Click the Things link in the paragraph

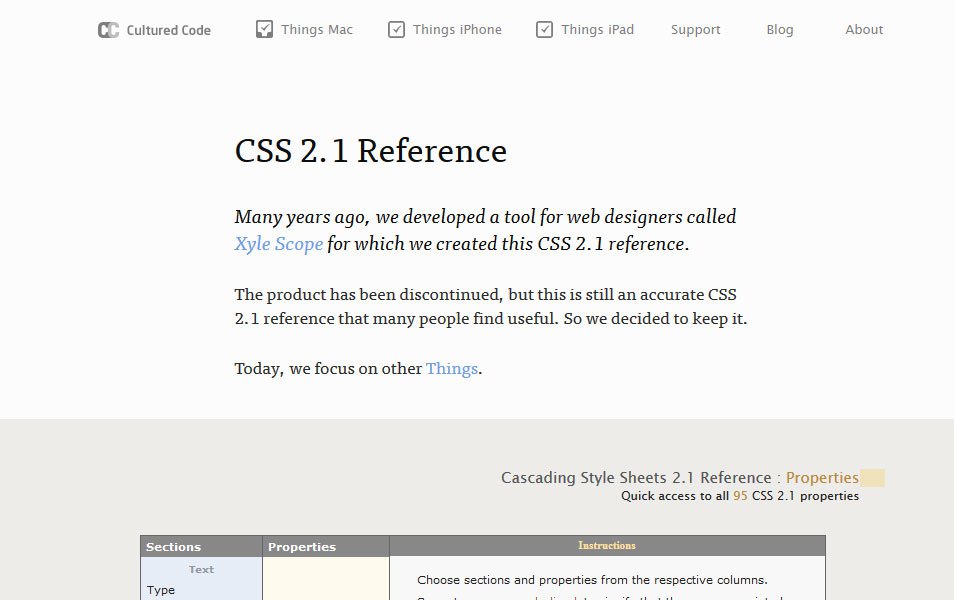tap(452, 368)
